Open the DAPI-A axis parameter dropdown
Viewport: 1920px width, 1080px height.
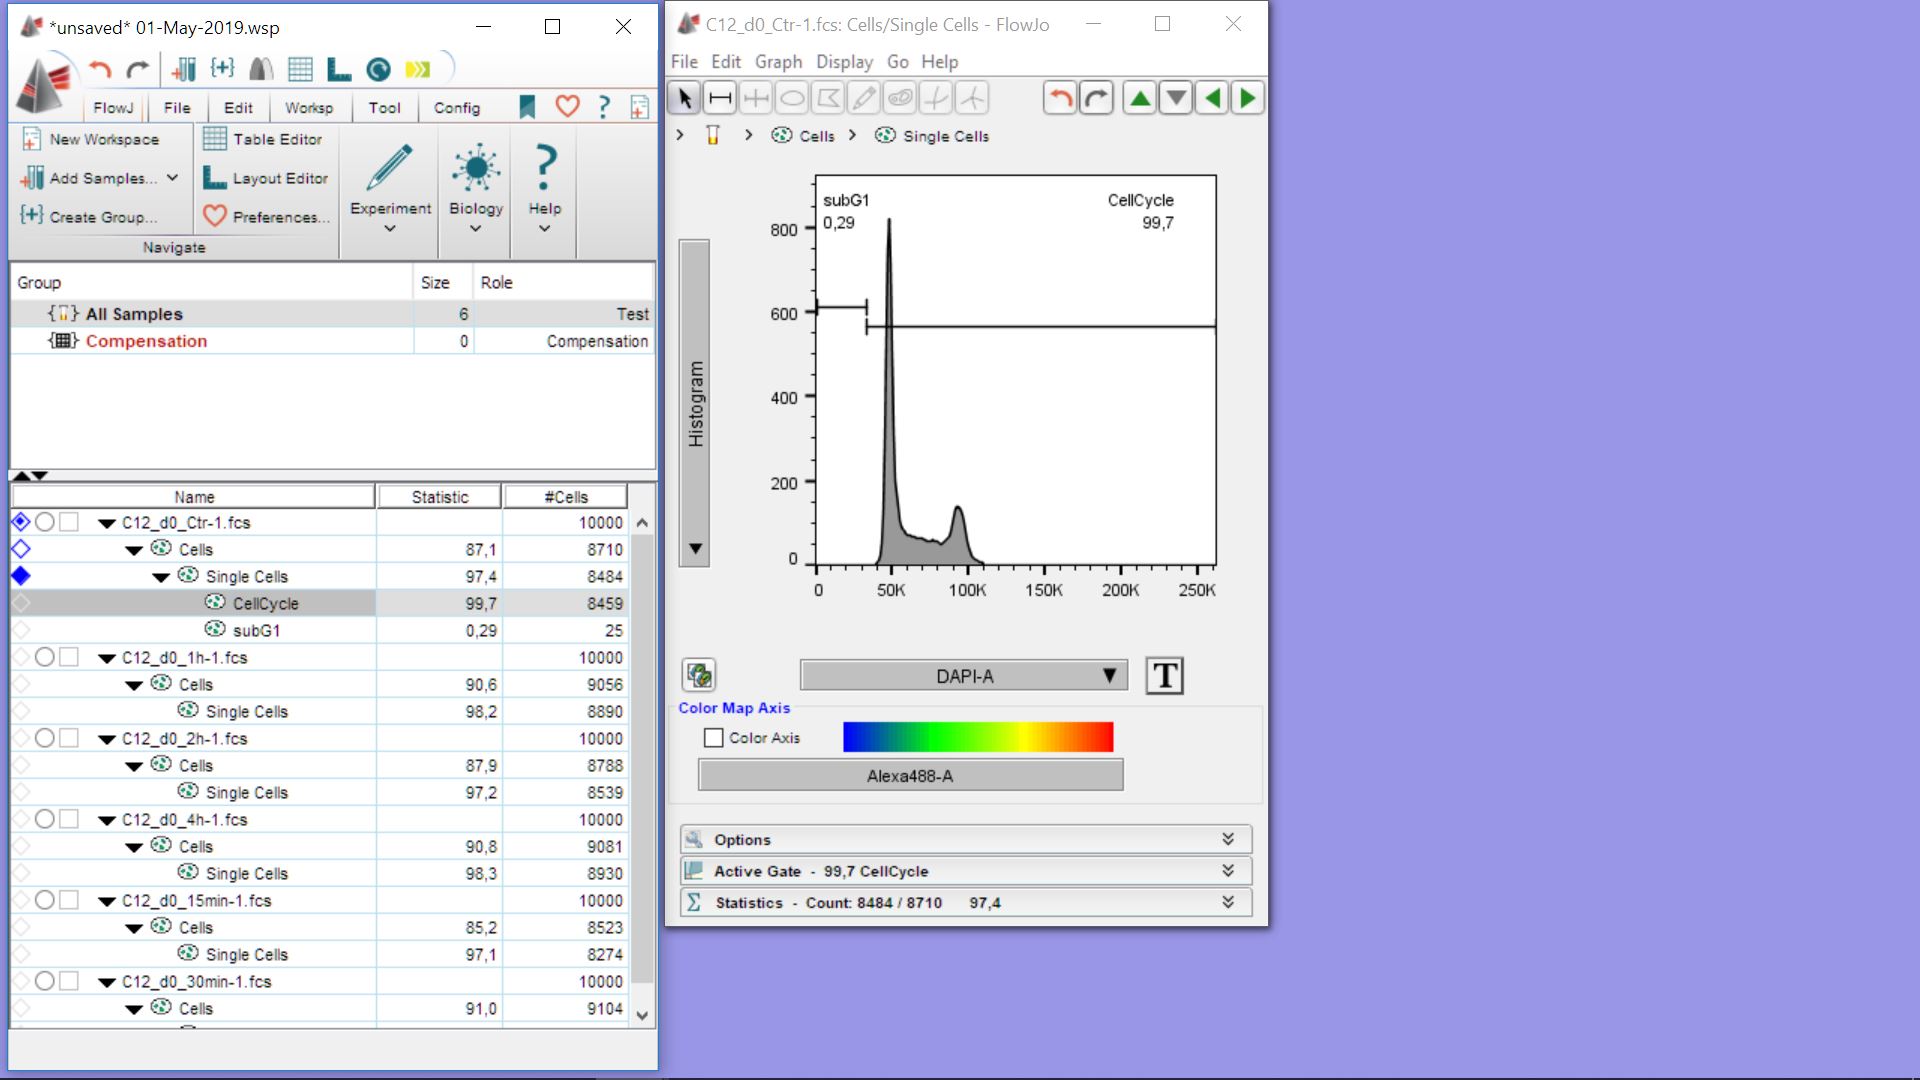[x=964, y=676]
